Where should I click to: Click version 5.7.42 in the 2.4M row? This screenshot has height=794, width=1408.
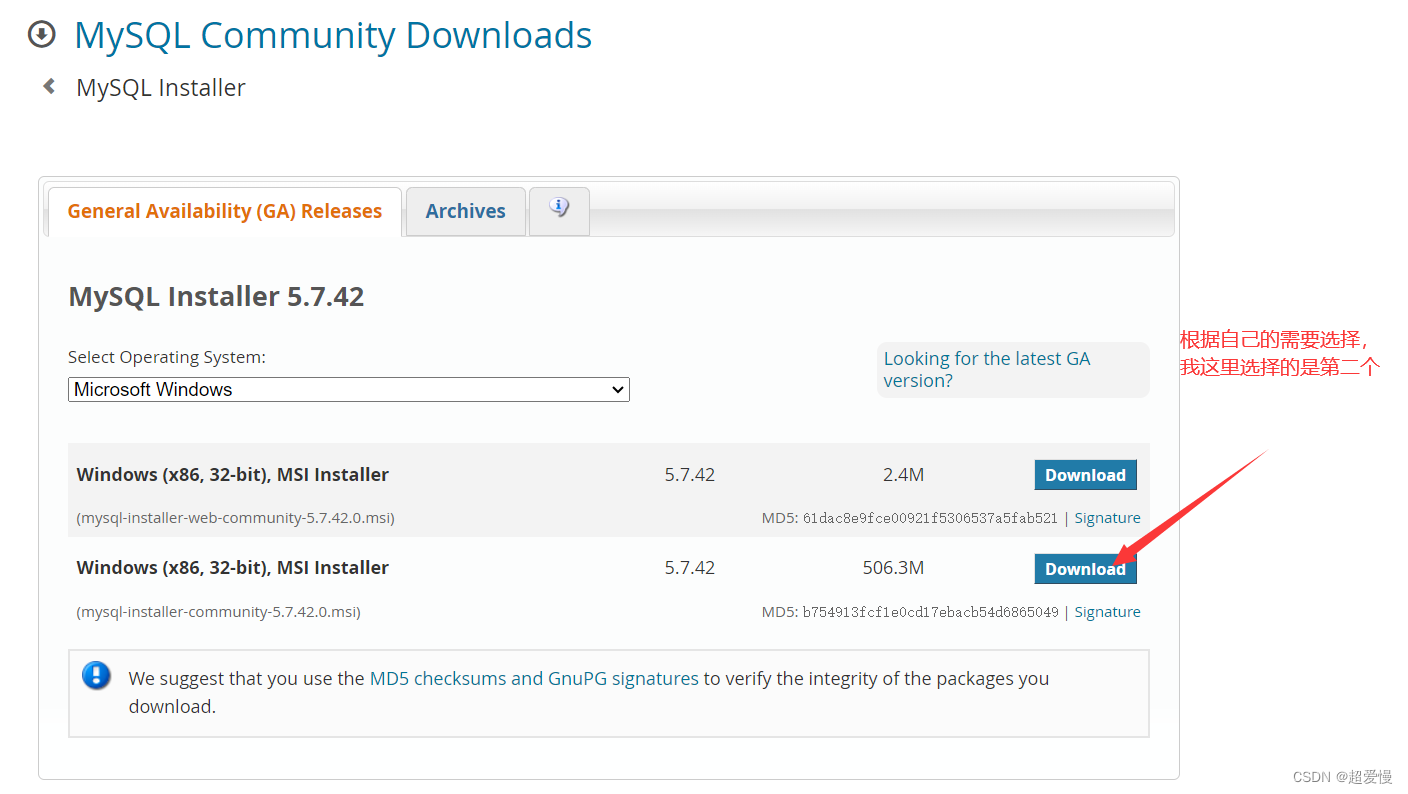pos(690,475)
